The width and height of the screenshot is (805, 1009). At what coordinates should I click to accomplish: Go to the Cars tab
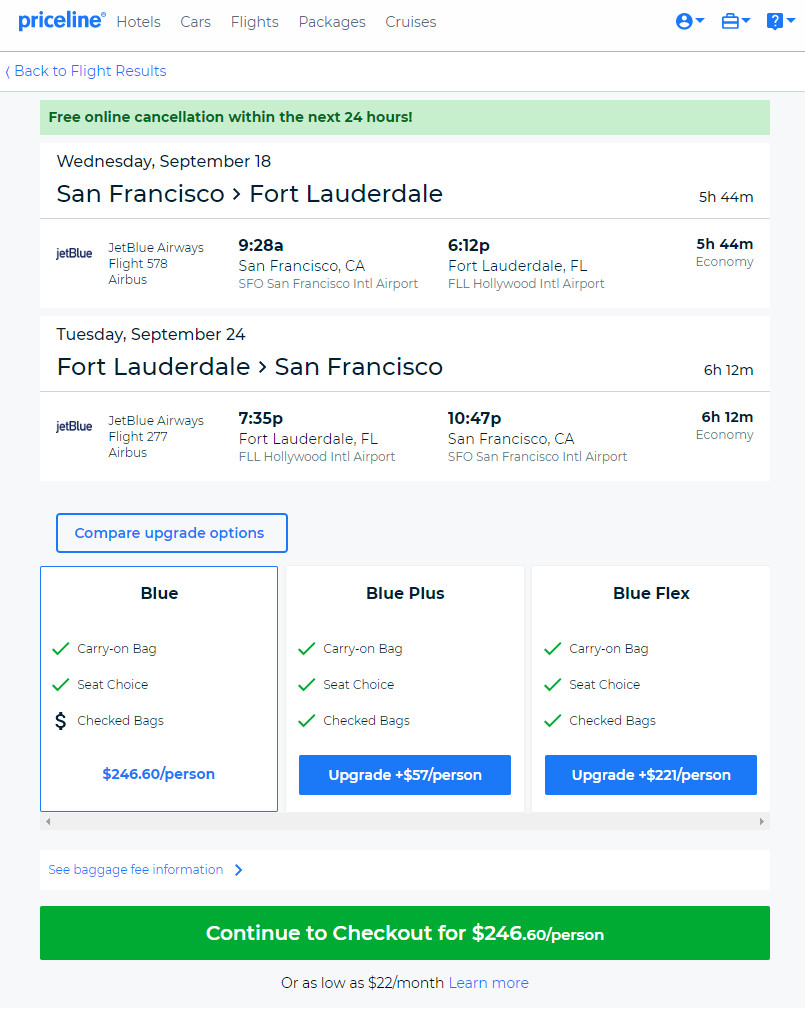tap(196, 22)
